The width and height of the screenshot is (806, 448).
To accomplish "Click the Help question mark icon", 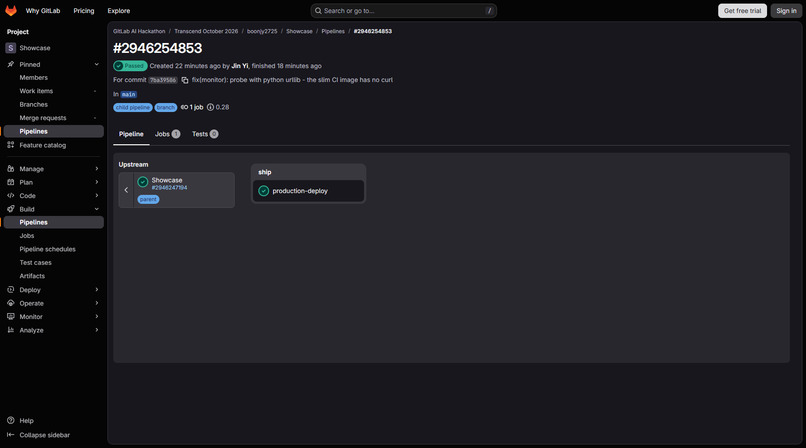I will click(10, 420).
